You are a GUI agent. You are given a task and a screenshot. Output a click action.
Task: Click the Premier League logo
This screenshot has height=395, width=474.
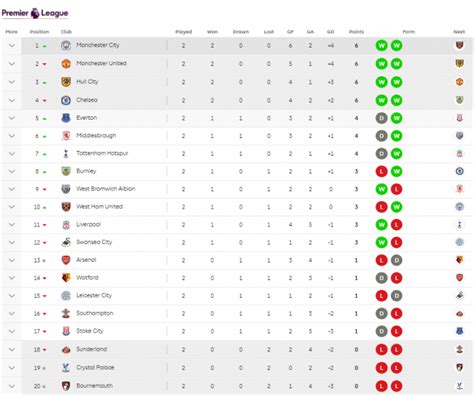click(35, 13)
